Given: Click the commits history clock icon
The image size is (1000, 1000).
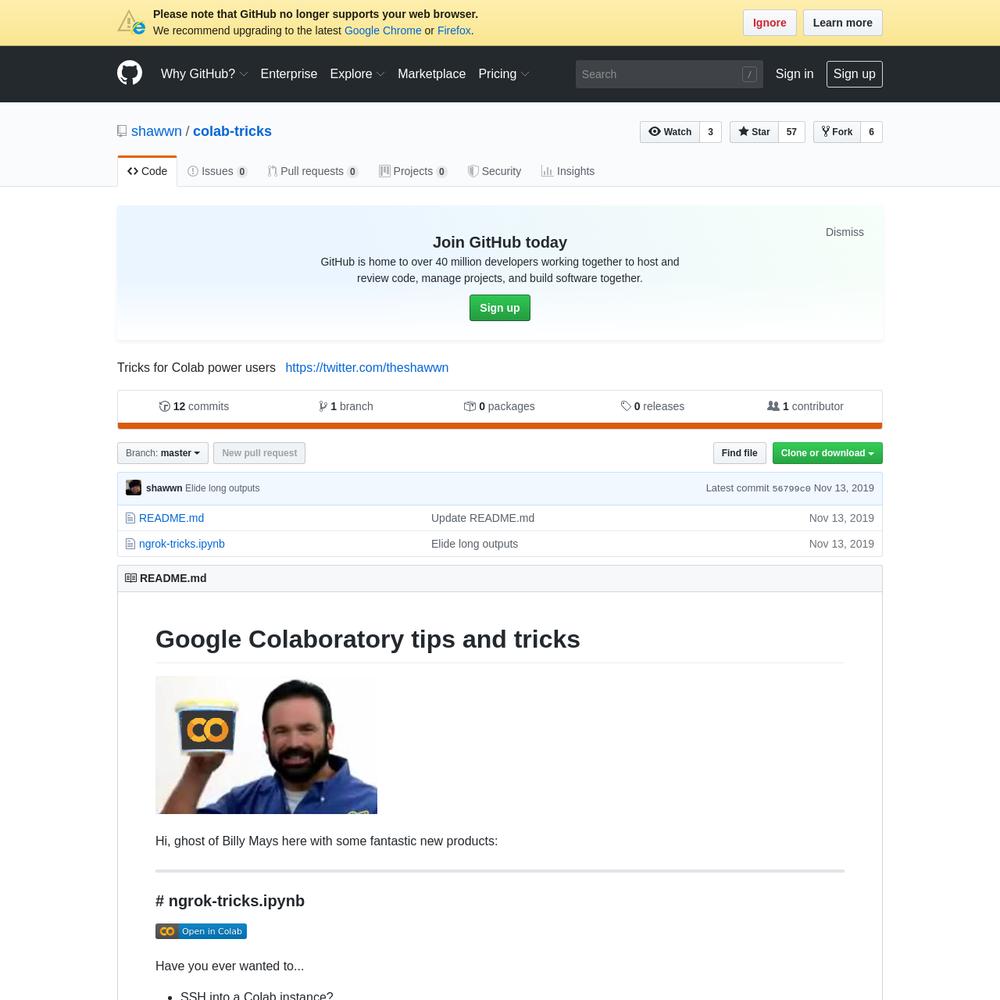Looking at the screenshot, I should coord(165,406).
